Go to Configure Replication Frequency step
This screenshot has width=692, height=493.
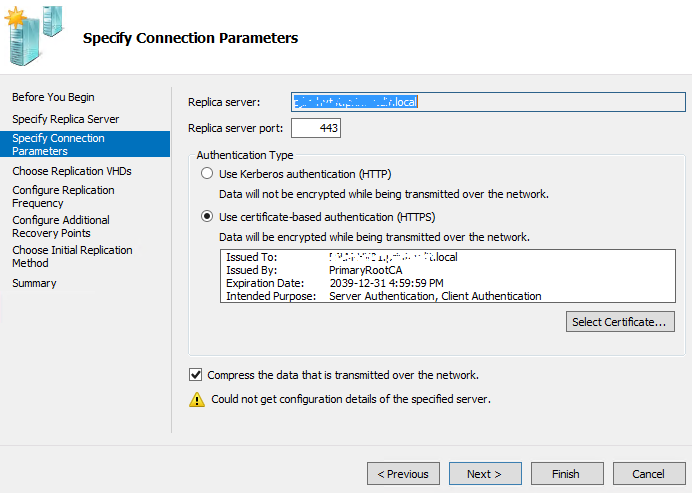(x=63, y=196)
